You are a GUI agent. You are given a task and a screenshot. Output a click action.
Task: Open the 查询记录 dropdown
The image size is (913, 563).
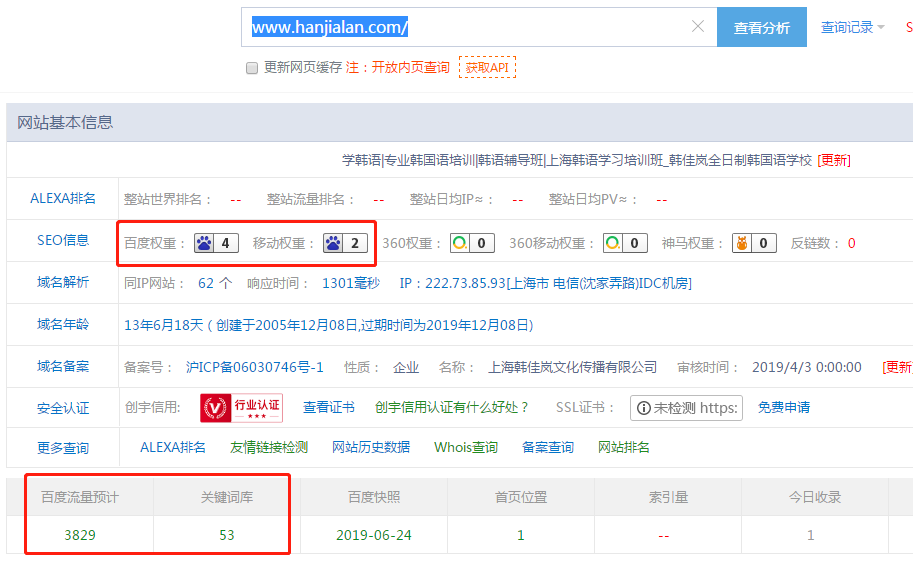tap(852, 27)
